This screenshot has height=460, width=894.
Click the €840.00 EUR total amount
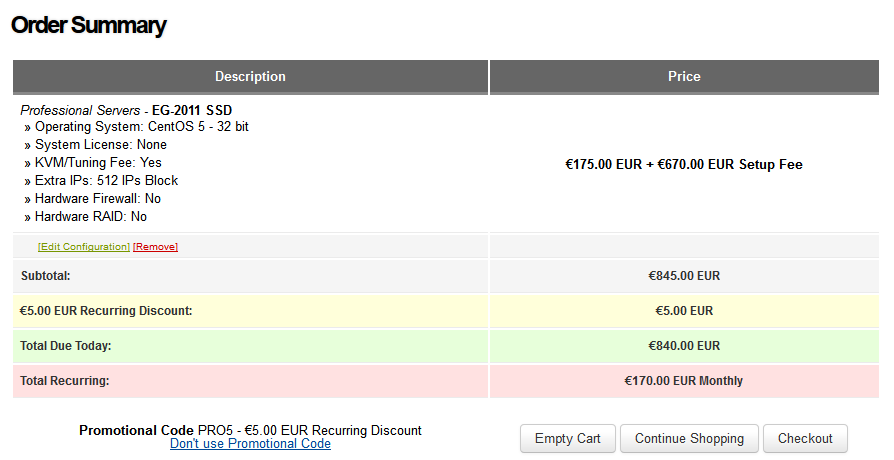click(684, 346)
